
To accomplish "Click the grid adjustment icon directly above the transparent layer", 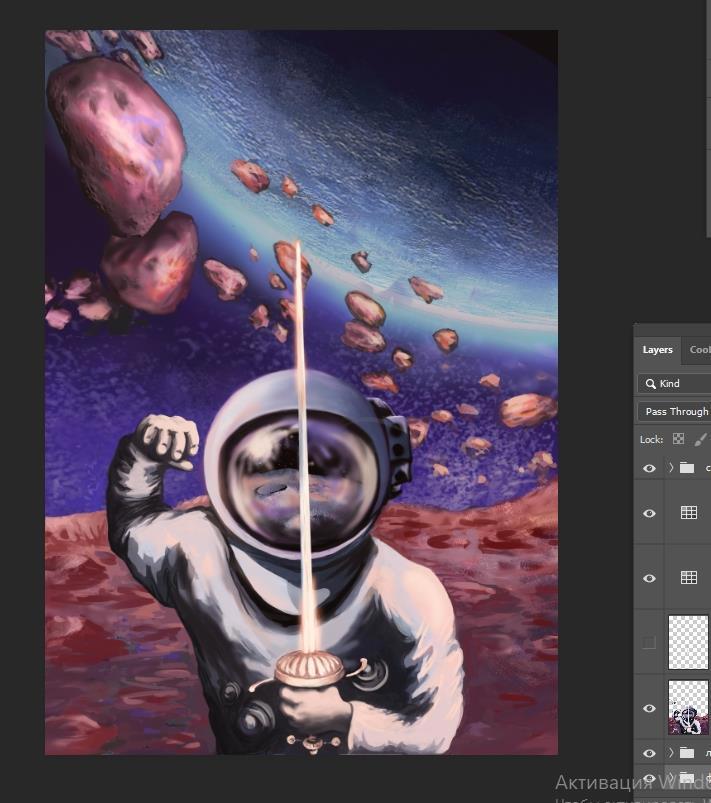I will click(x=688, y=578).
